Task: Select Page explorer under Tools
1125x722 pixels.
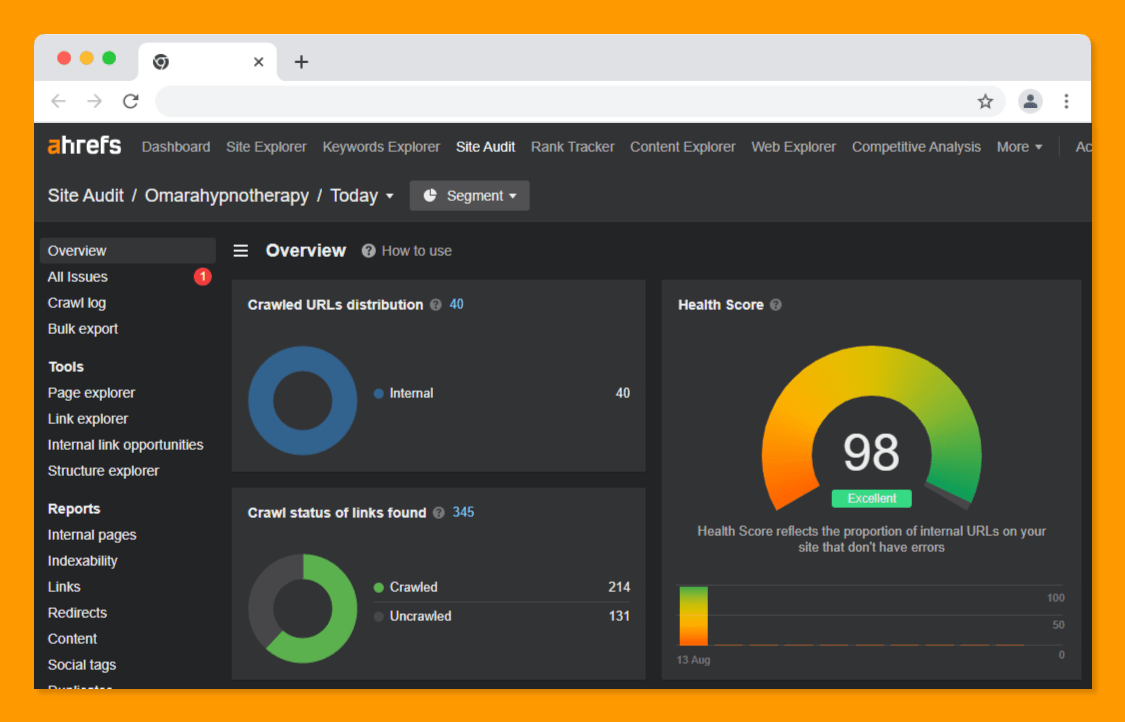Action: pyautogui.click(x=91, y=393)
